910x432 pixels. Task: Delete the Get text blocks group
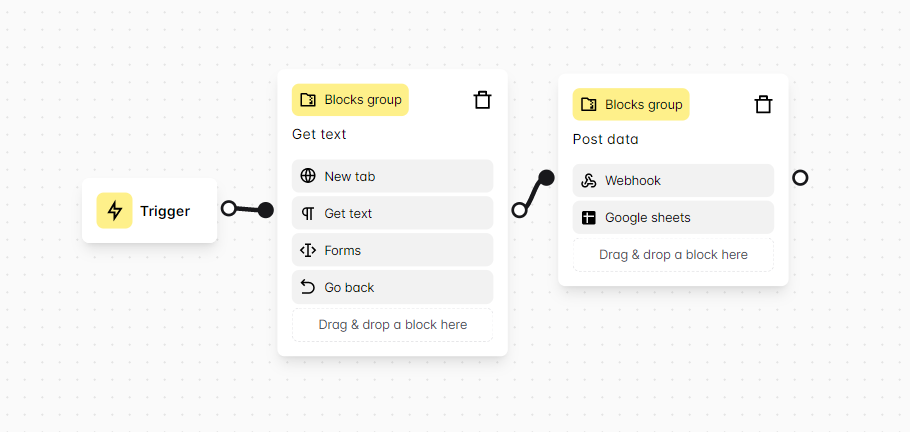click(x=482, y=99)
